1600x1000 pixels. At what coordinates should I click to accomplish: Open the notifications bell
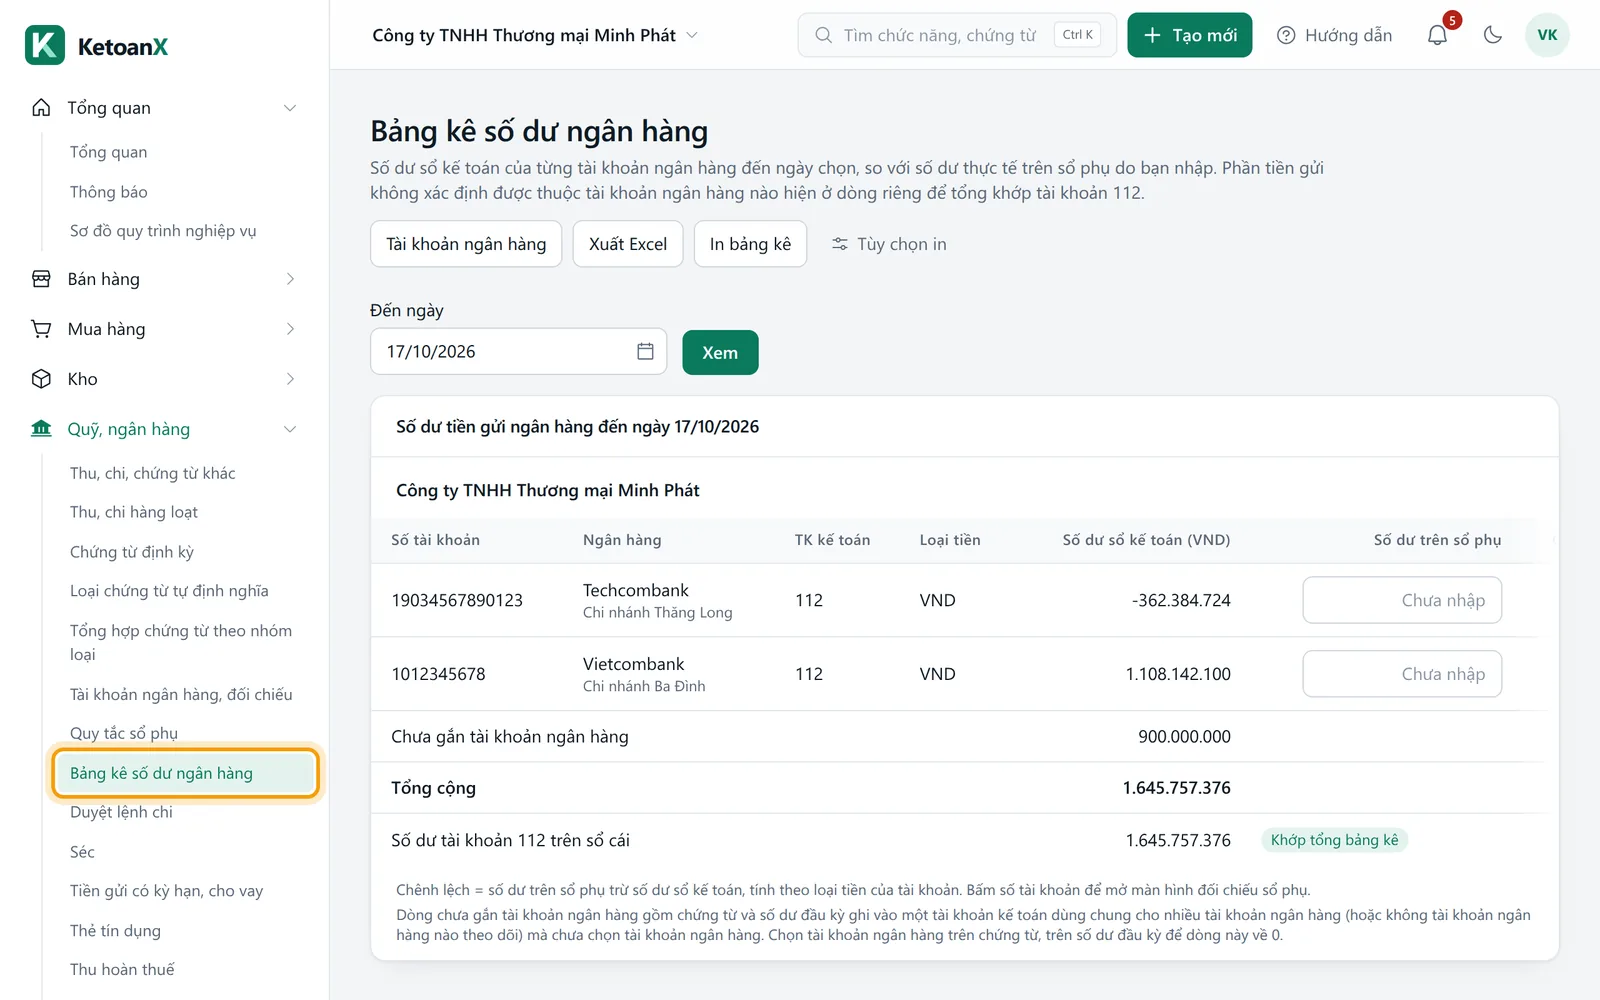[x=1437, y=35]
